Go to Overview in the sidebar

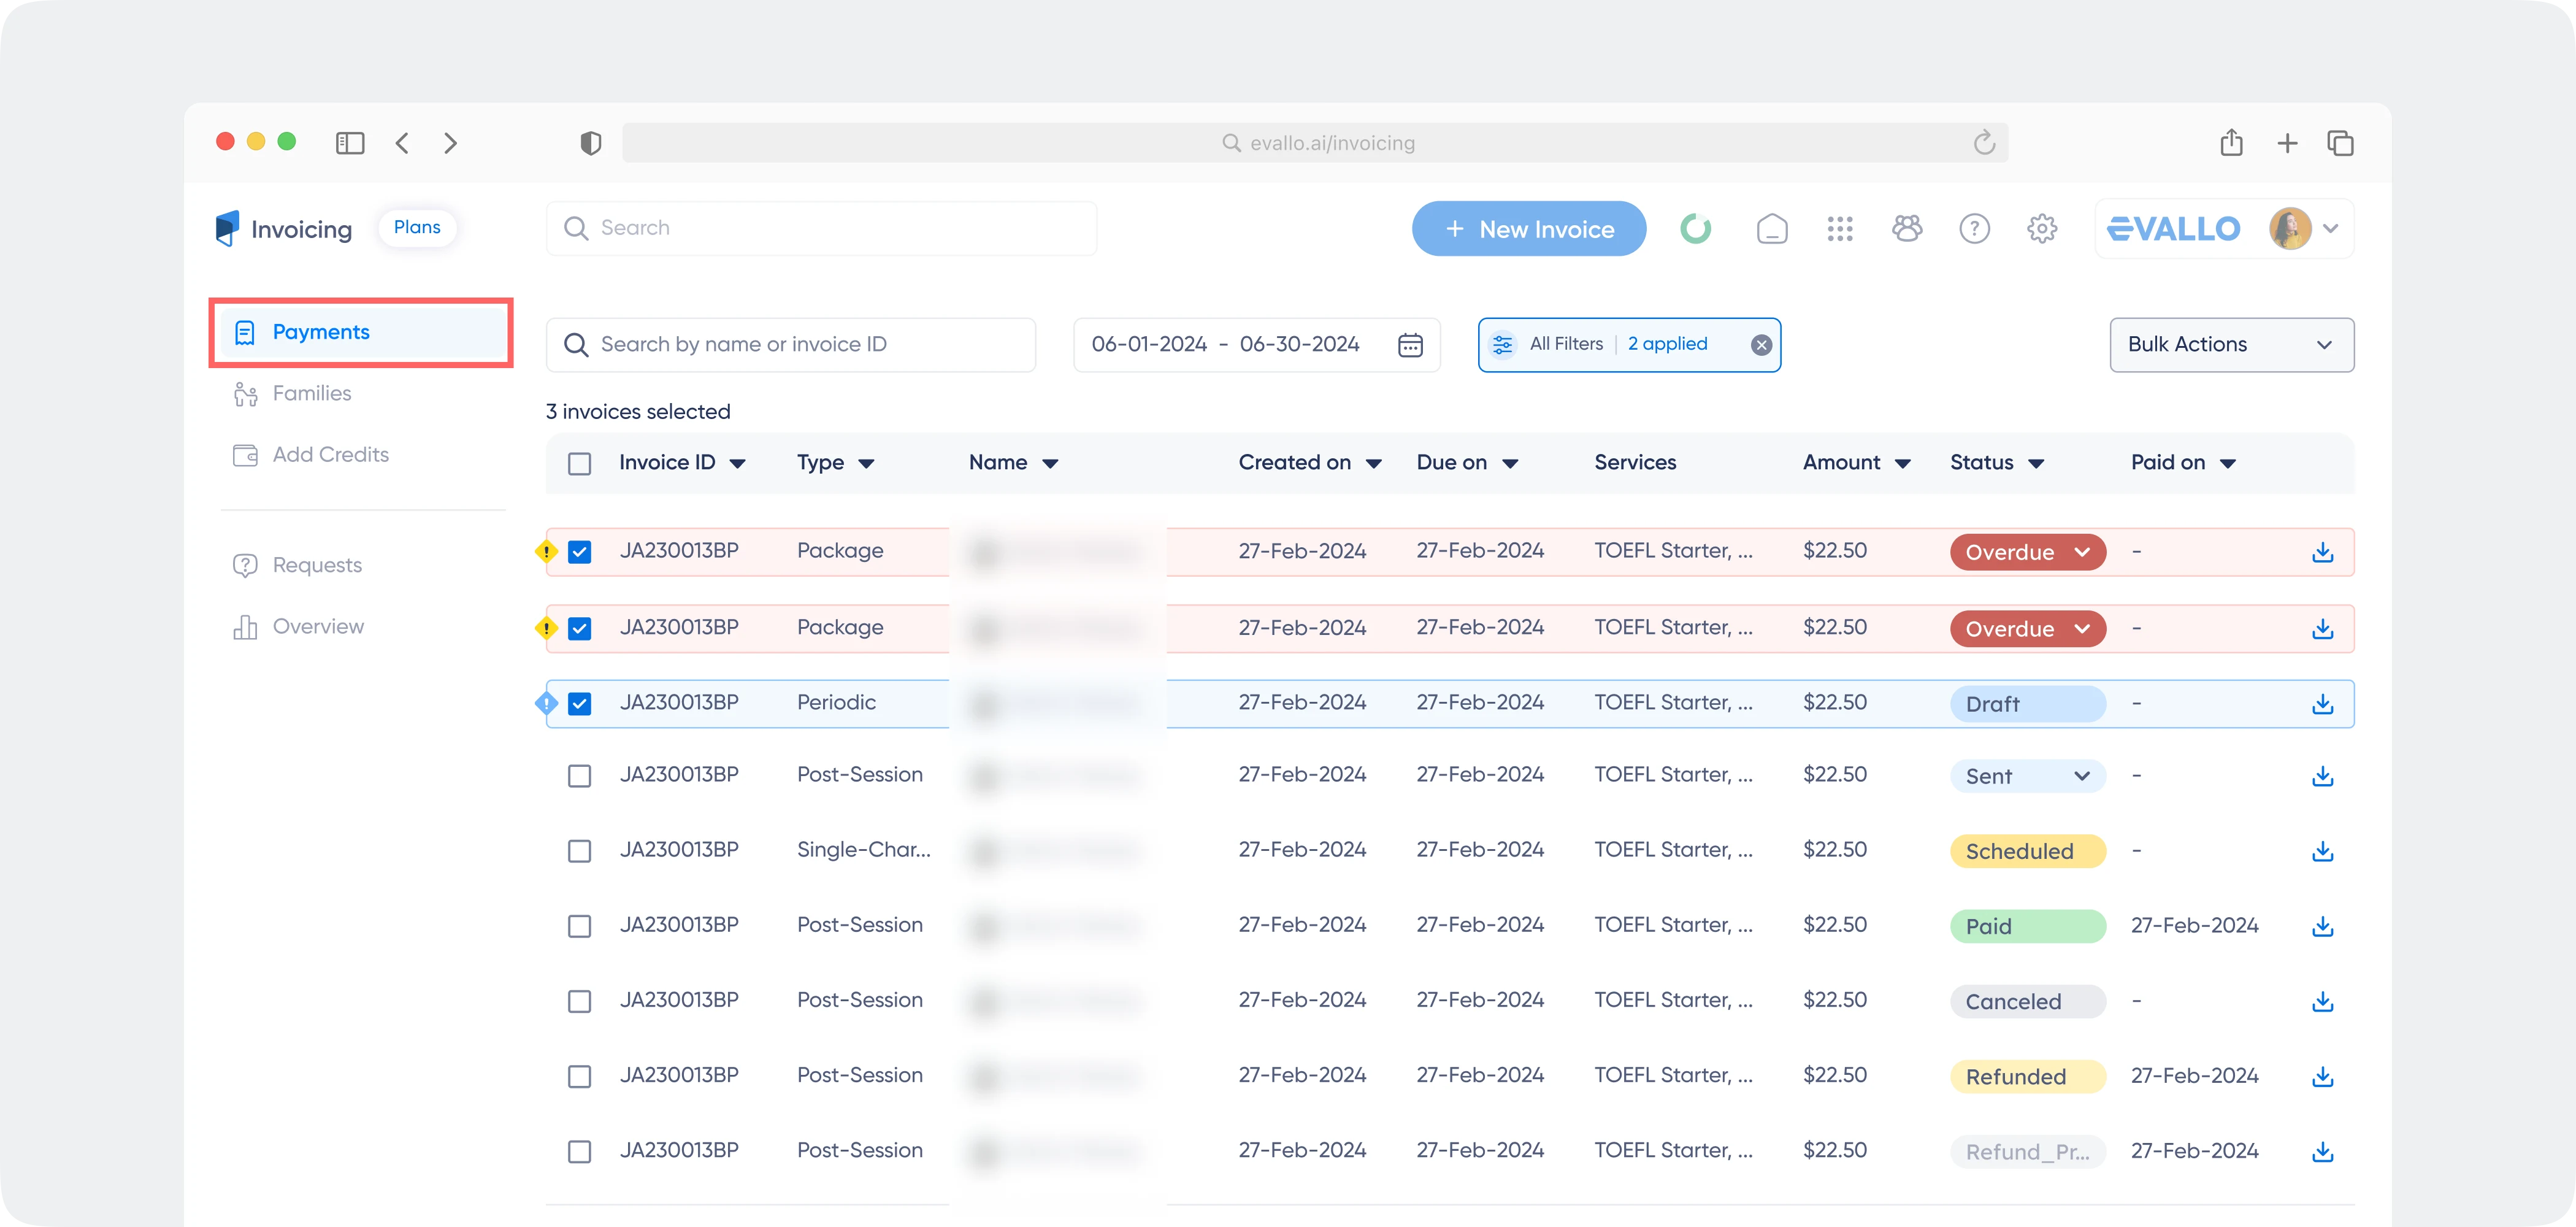point(318,627)
